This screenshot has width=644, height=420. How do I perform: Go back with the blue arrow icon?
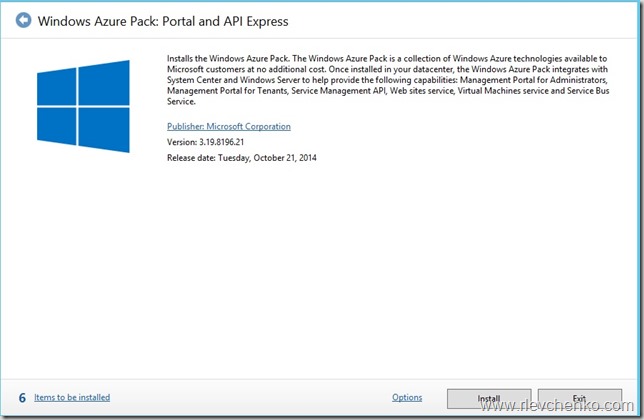tap(23, 20)
